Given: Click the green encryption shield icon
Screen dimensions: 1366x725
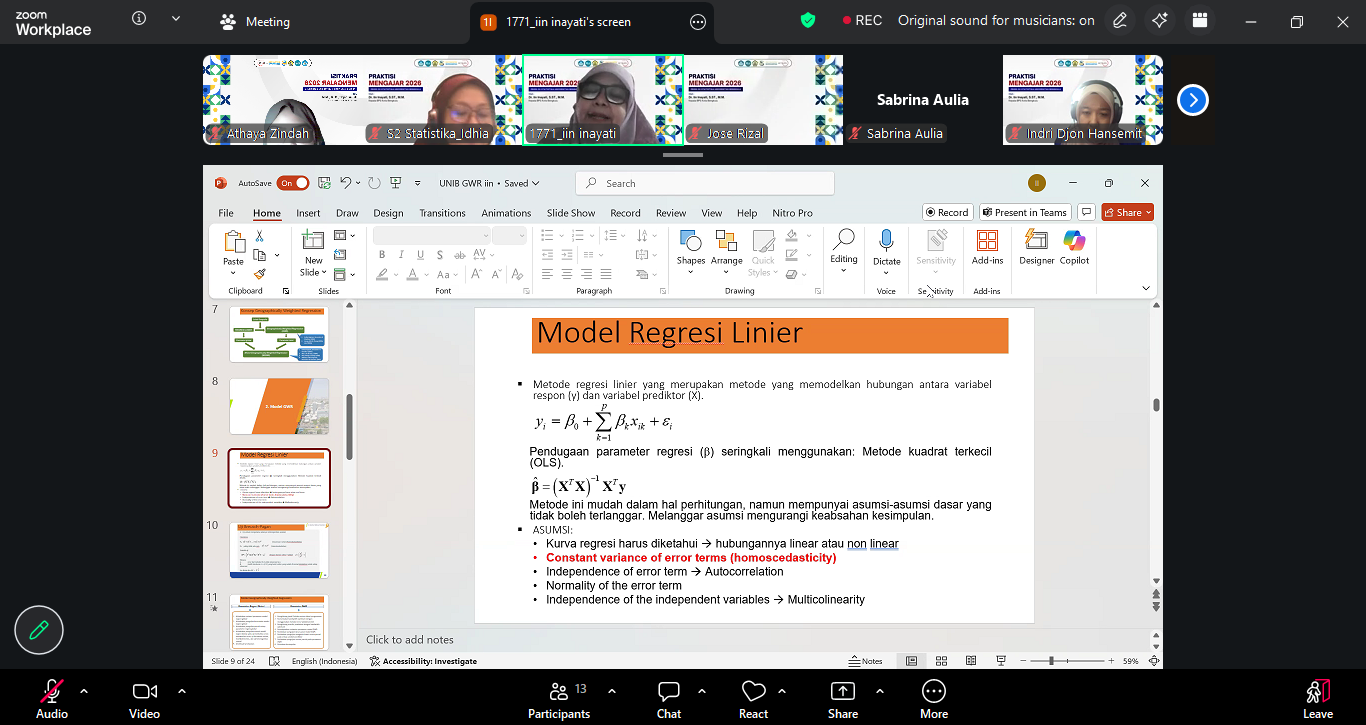Looking at the screenshot, I should (x=808, y=21).
